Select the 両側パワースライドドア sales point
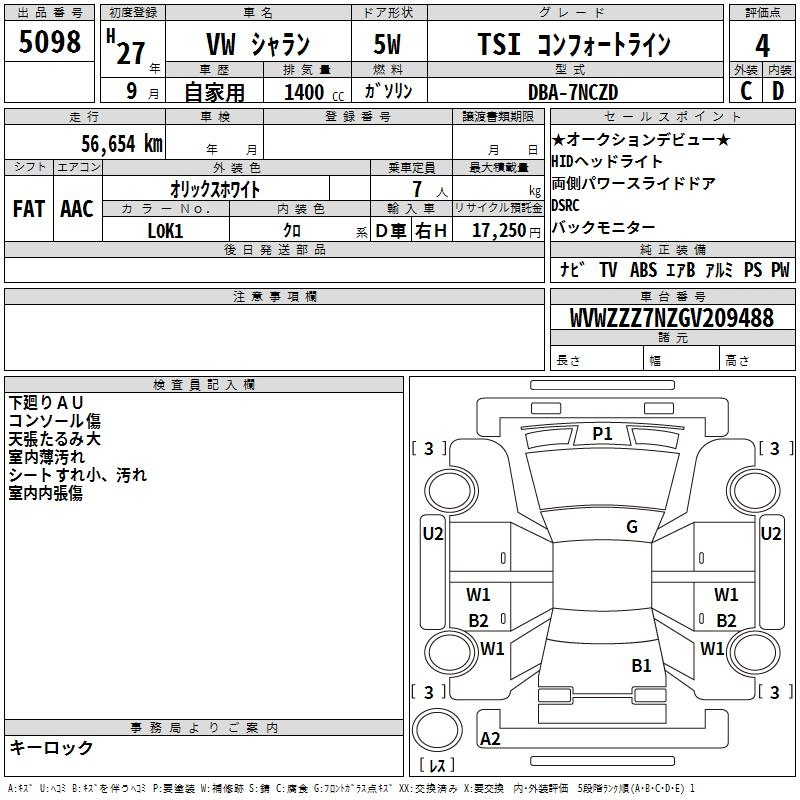 (633, 183)
